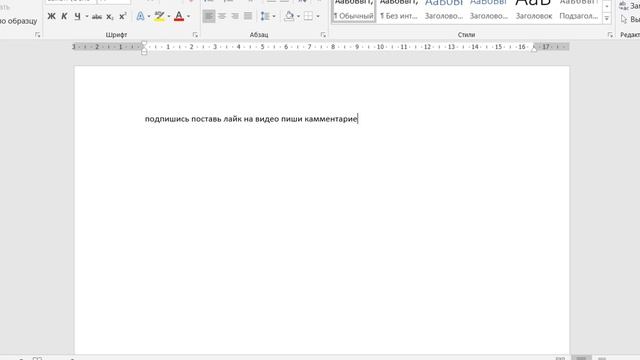Click the shading paint bucket icon
640x360 pixels.
(289, 16)
